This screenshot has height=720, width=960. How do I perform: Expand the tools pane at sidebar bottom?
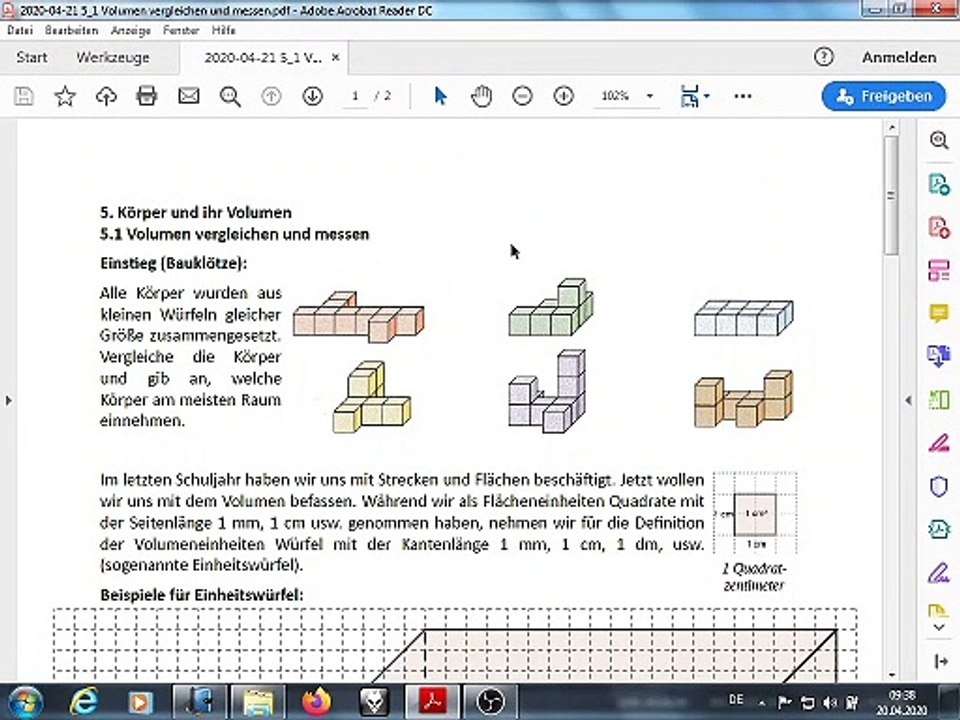click(940, 661)
